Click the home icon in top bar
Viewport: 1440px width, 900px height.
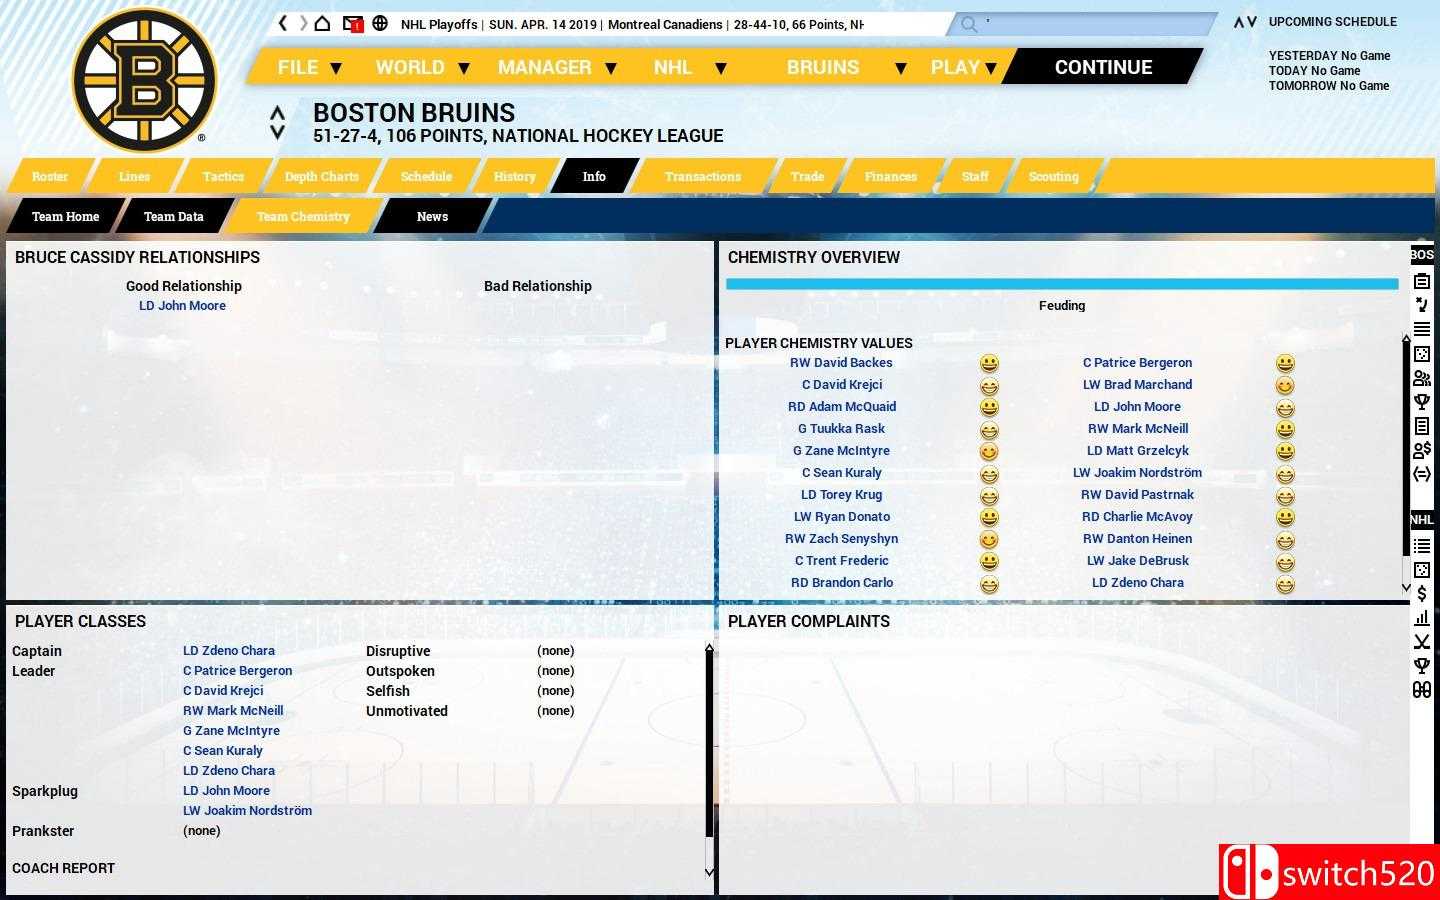[x=322, y=23]
